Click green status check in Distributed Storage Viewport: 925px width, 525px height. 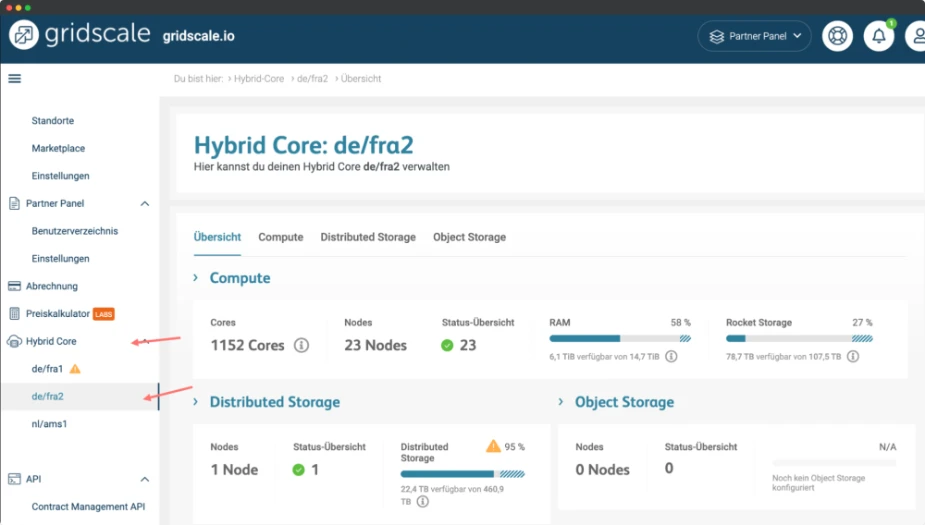pos(299,470)
